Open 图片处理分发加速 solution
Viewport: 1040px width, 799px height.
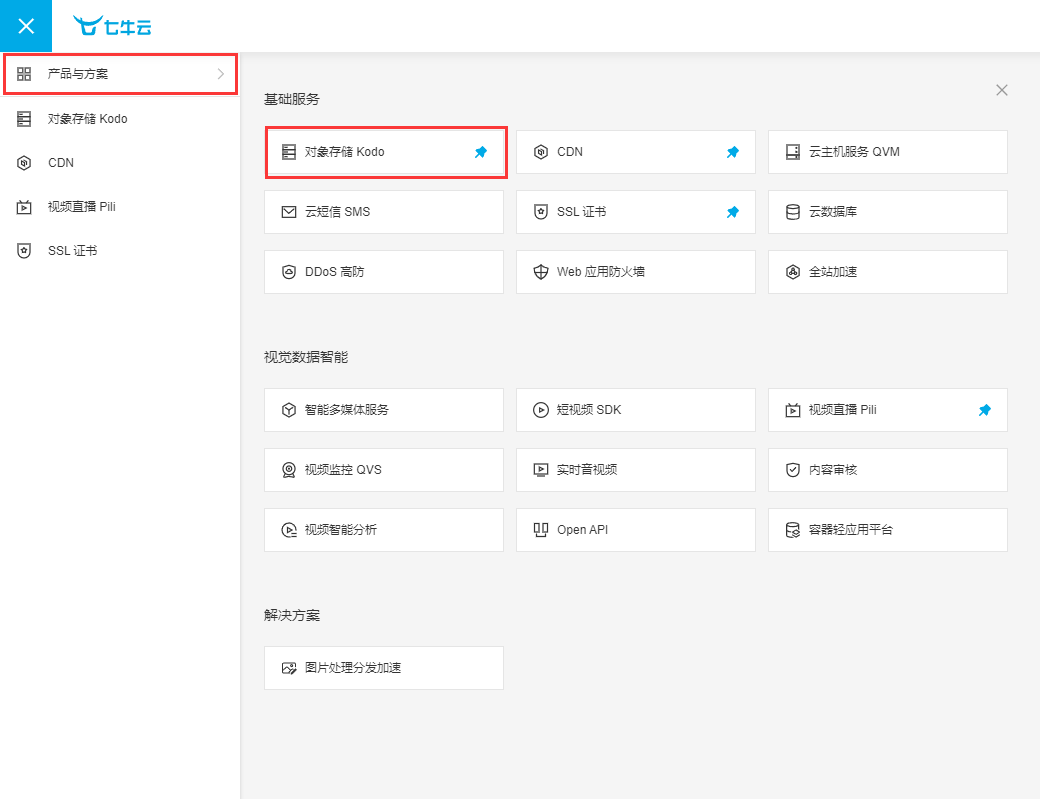click(383, 668)
